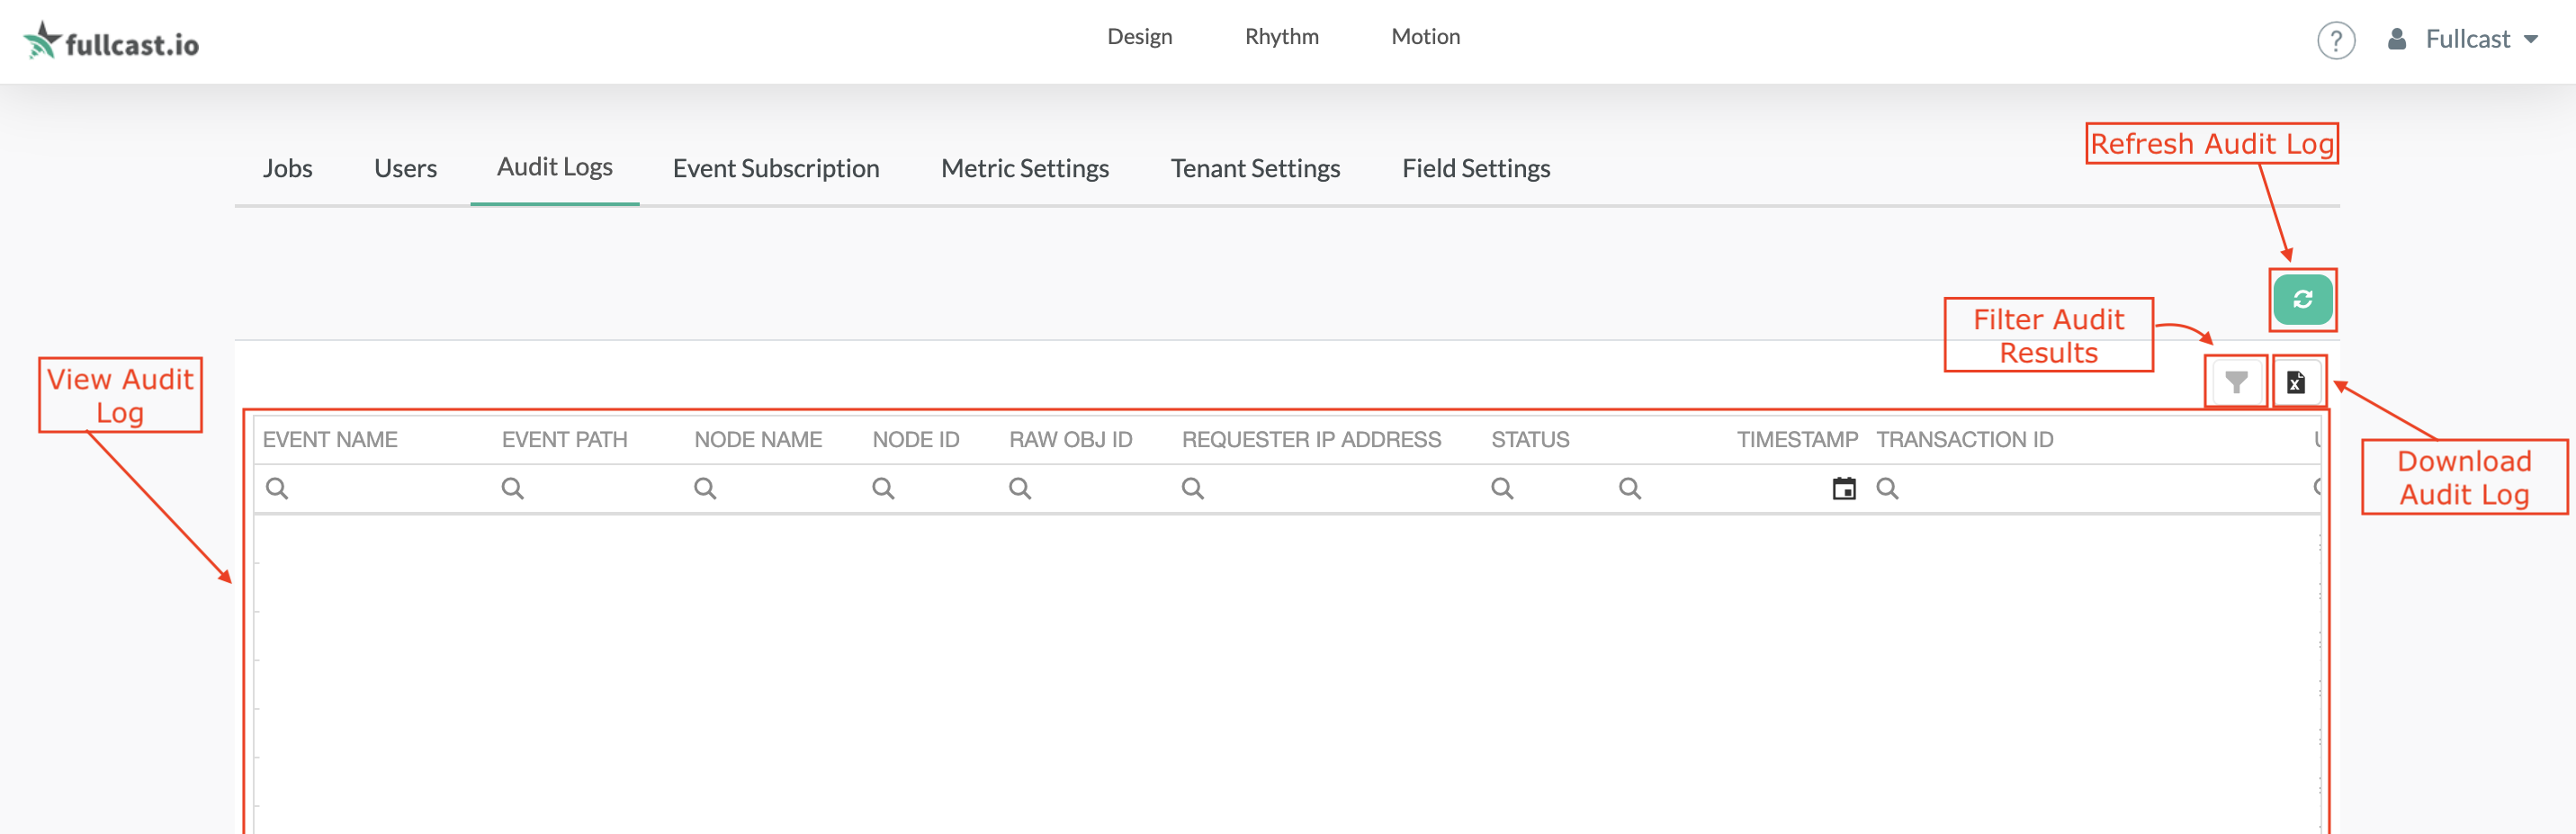Go to the Metric Settings tab
The height and width of the screenshot is (834, 2576).
(x=1025, y=168)
